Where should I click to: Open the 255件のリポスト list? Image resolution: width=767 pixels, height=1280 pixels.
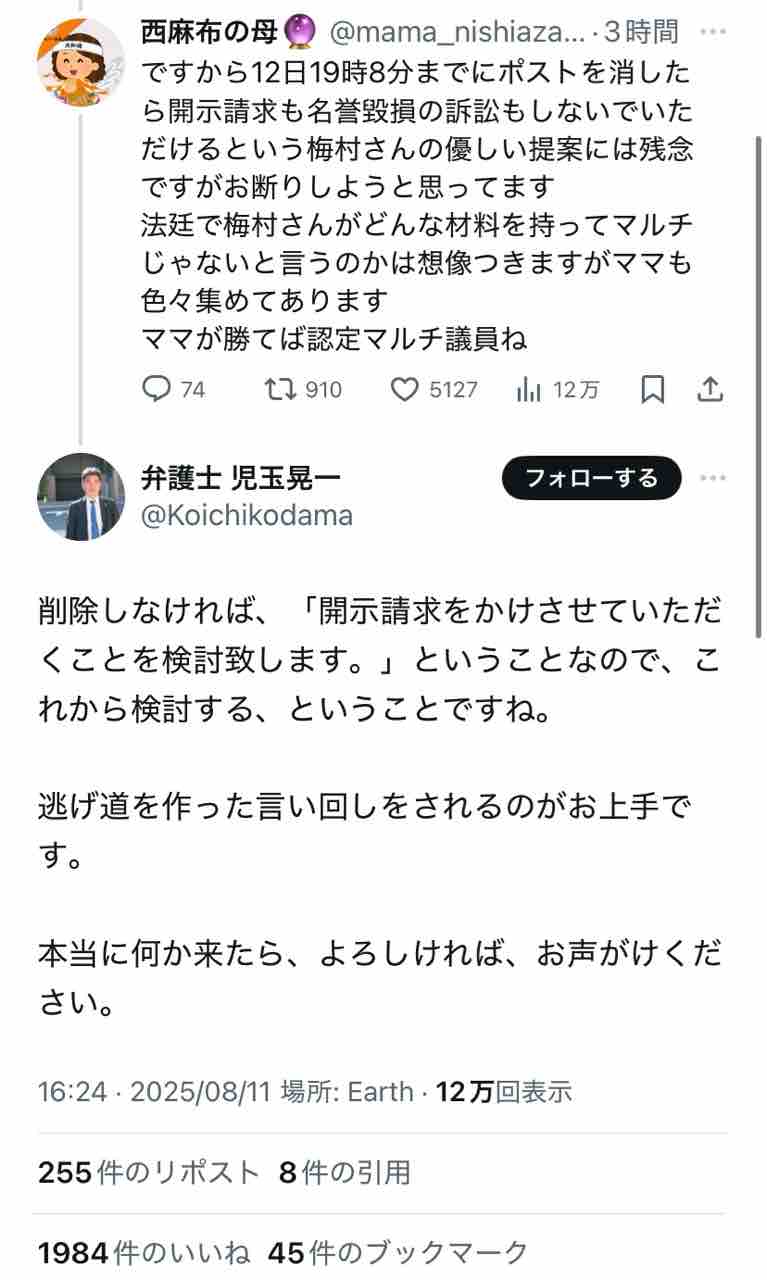click(x=148, y=1172)
